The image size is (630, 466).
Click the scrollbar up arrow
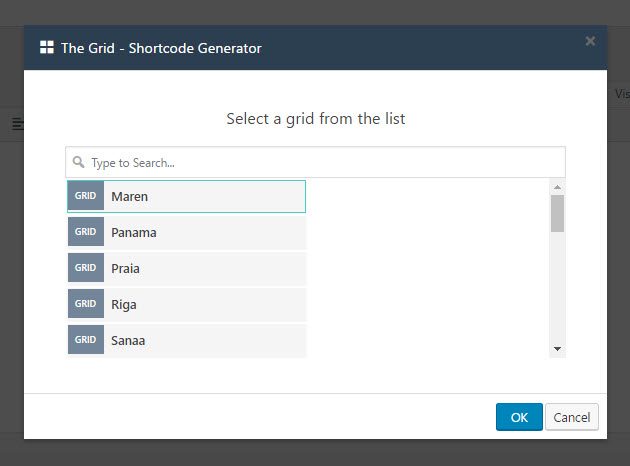(x=557, y=187)
